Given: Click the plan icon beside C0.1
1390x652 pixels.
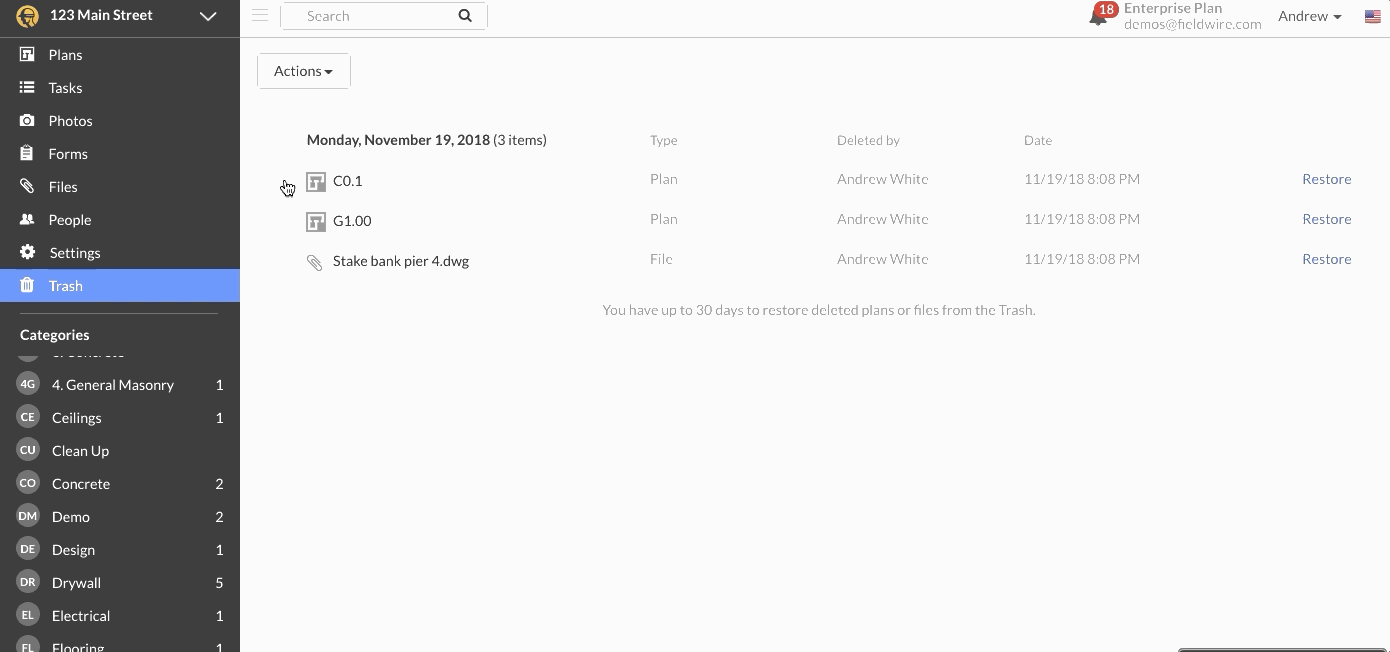Looking at the screenshot, I should 316,182.
